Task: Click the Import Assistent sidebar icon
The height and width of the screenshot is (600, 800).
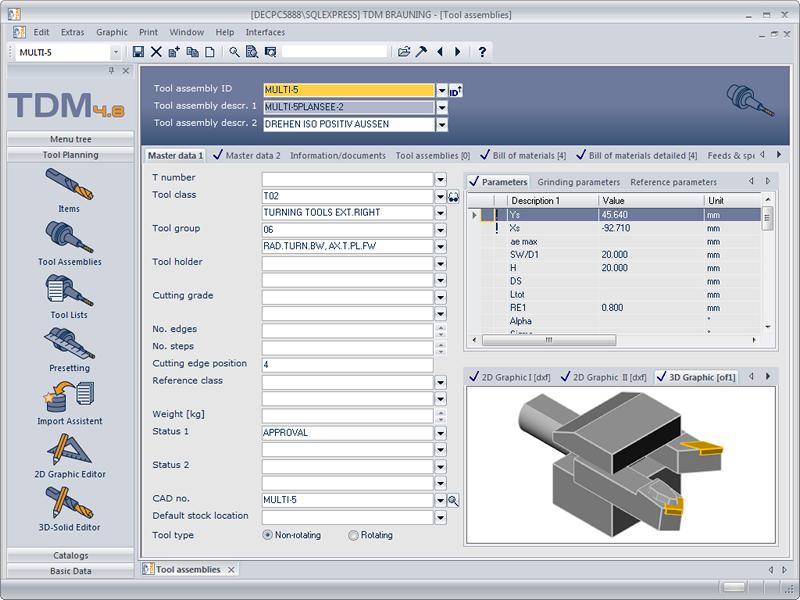Action: tap(70, 398)
